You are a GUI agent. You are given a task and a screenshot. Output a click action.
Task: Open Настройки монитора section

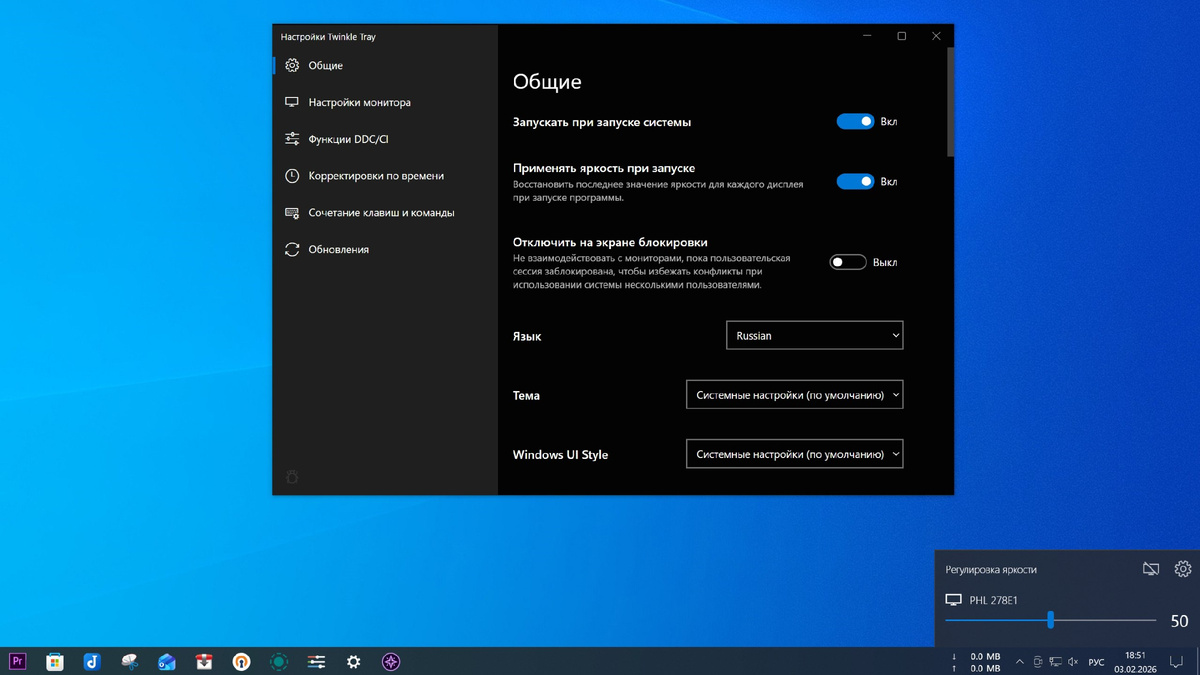385,102
